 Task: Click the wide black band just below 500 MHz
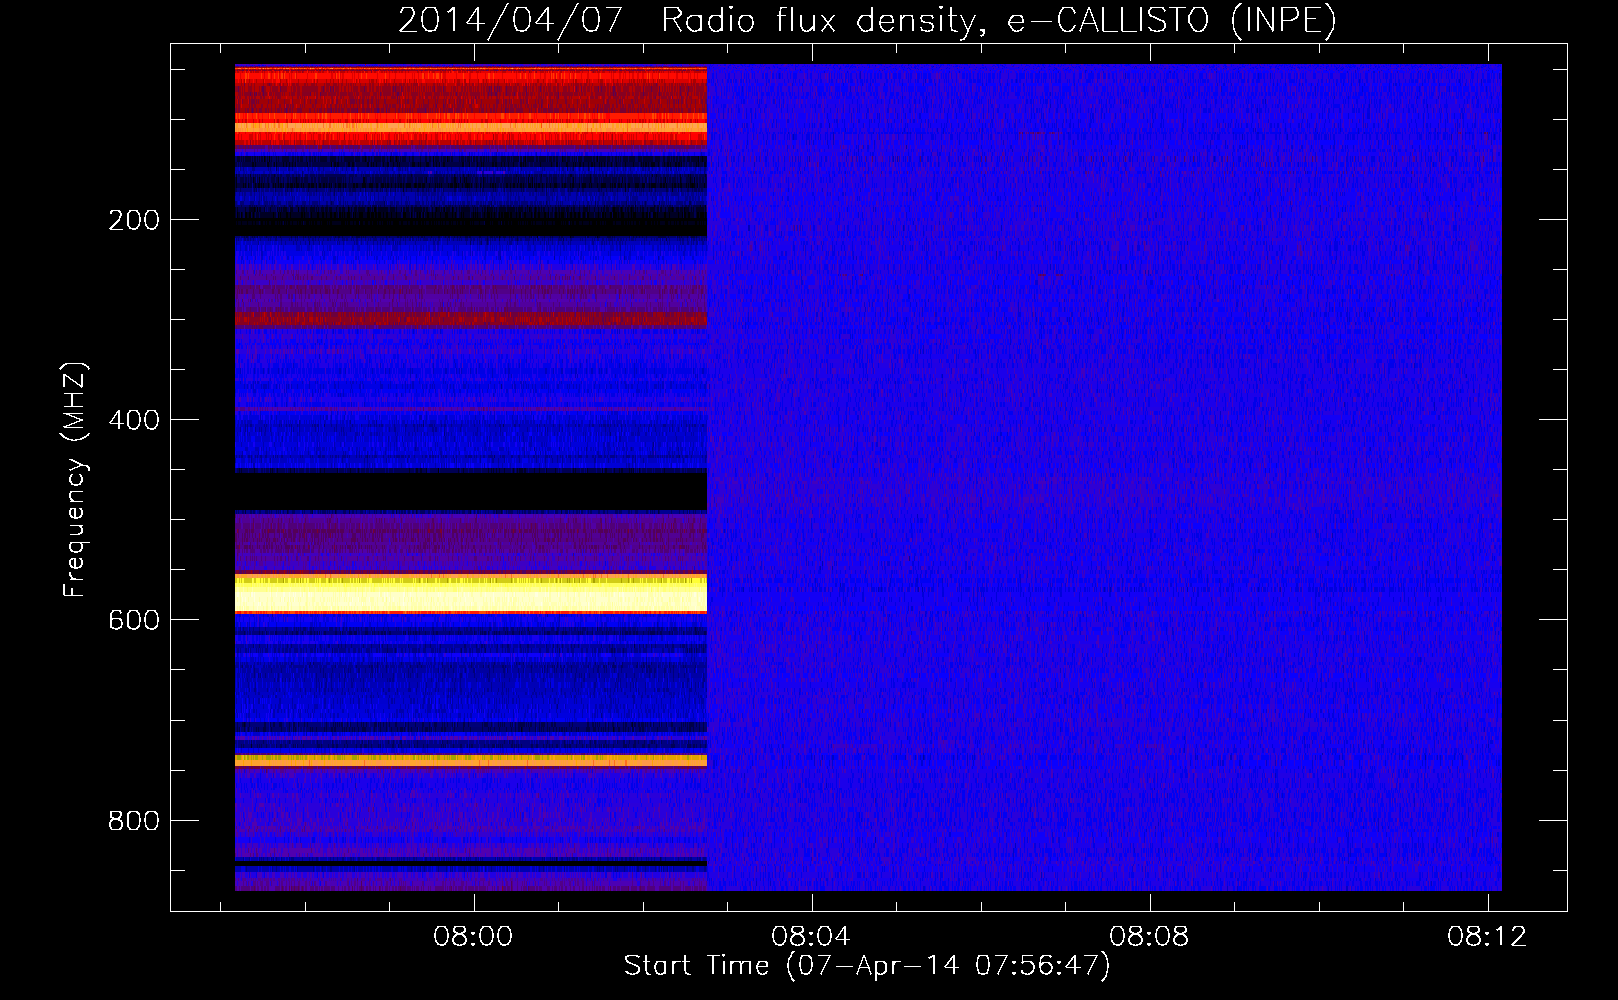471,491
